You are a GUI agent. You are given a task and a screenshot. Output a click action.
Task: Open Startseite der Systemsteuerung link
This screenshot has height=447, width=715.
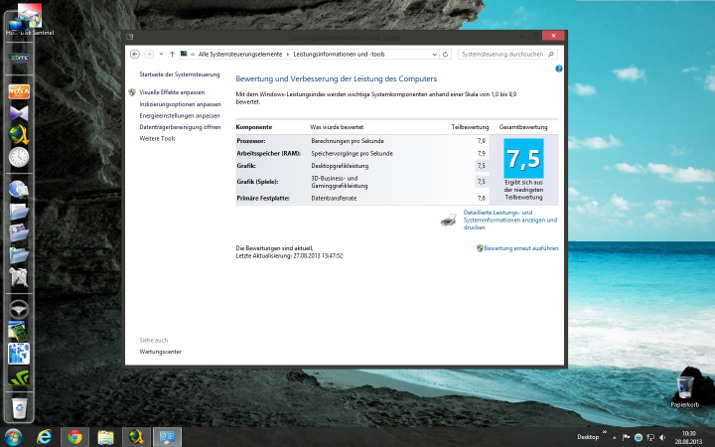(180, 74)
